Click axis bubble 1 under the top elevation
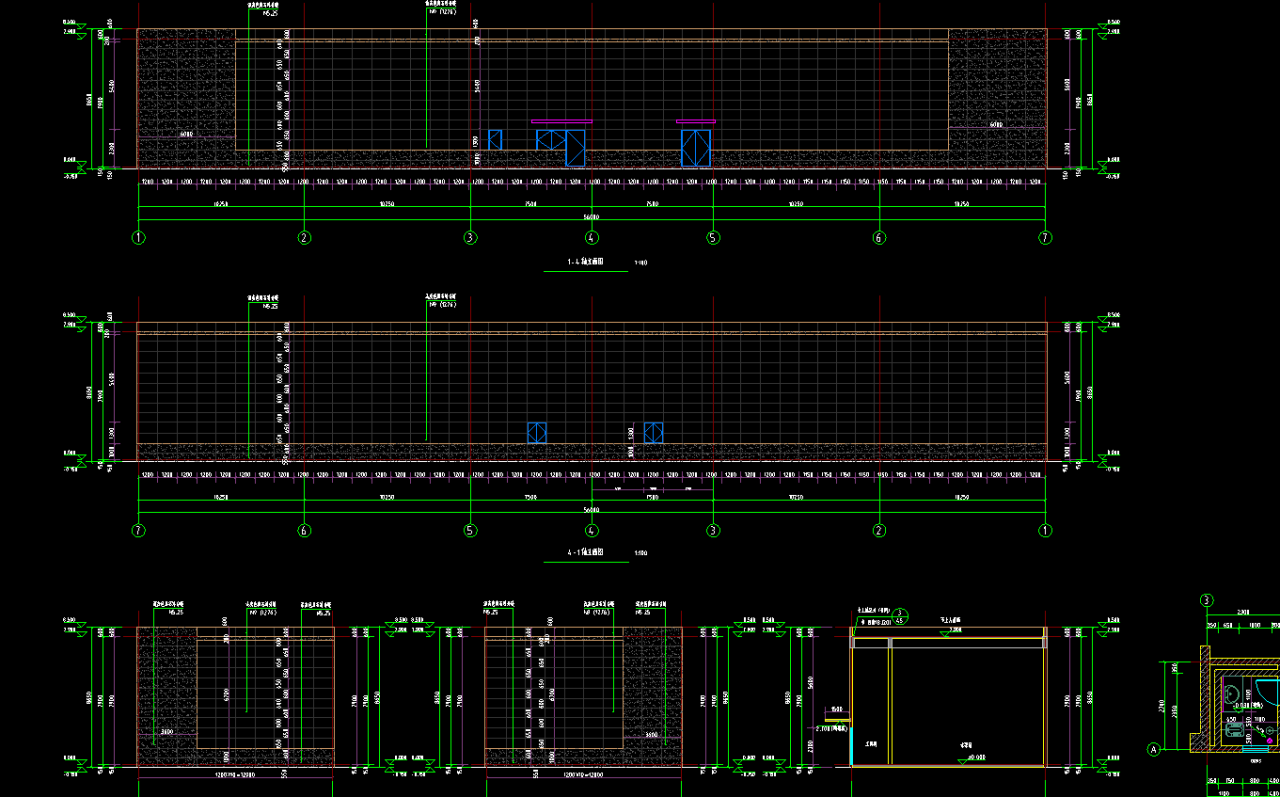This screenshot has height=797, width=1280. (139, 238)
